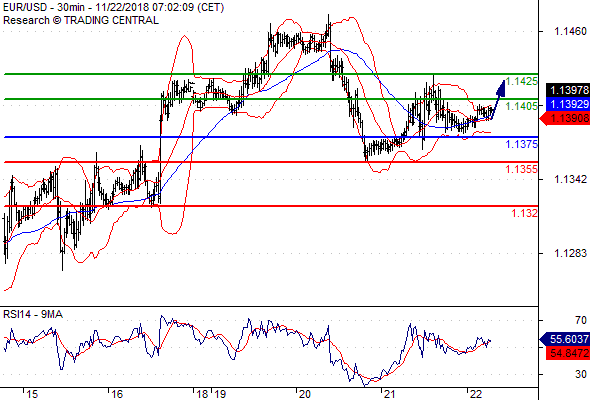Click the Research © TRADING CENTRAL credit
Screen dimensions: 590x400
(x=81, y=20)
